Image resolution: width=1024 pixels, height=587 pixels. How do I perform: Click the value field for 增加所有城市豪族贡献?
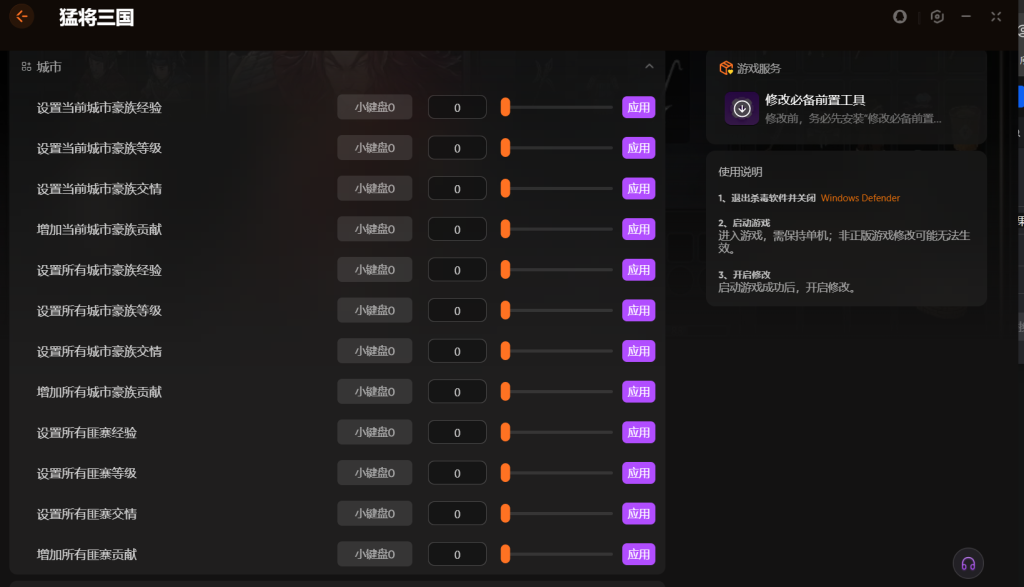tap(457, 392)
